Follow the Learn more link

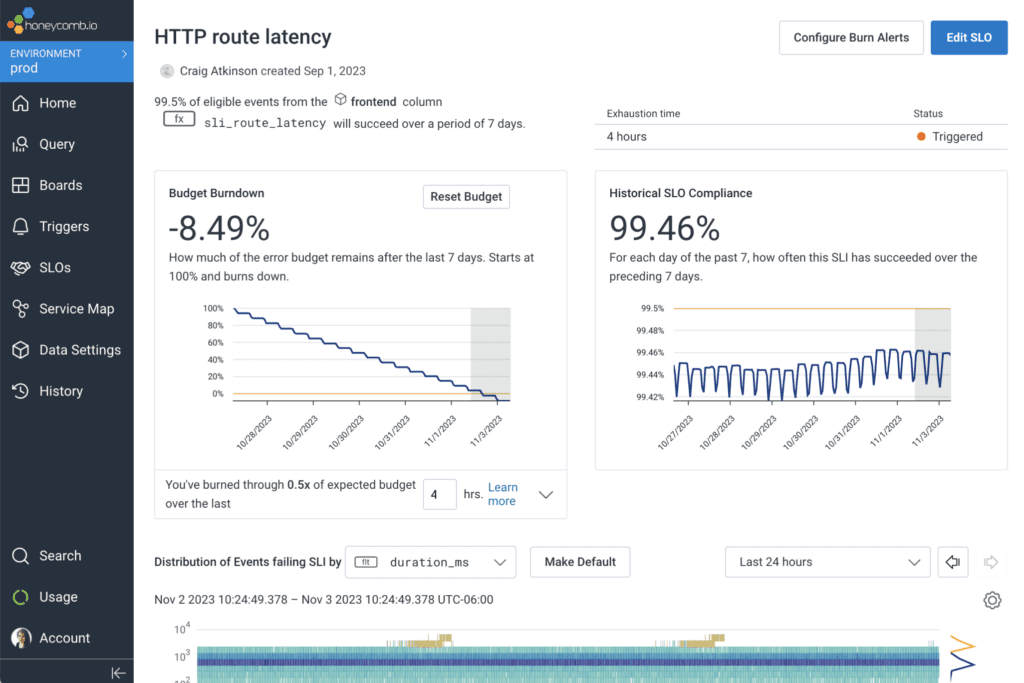[x=502, y=494]
